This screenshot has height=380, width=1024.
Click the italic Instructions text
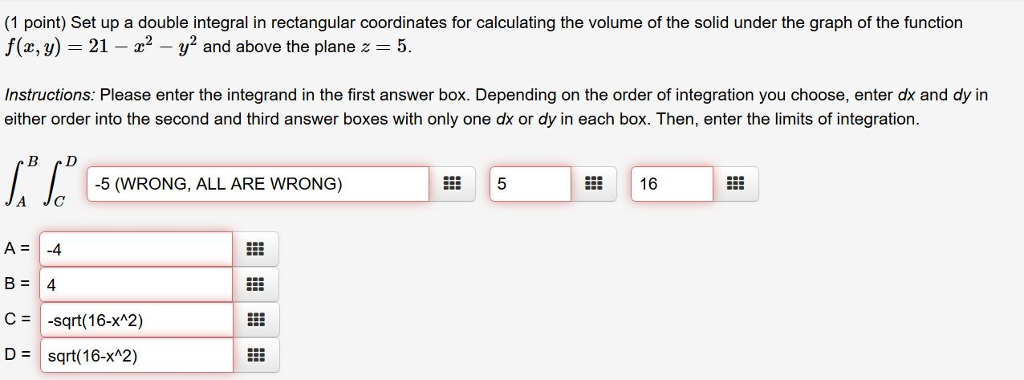coord(50,95)
